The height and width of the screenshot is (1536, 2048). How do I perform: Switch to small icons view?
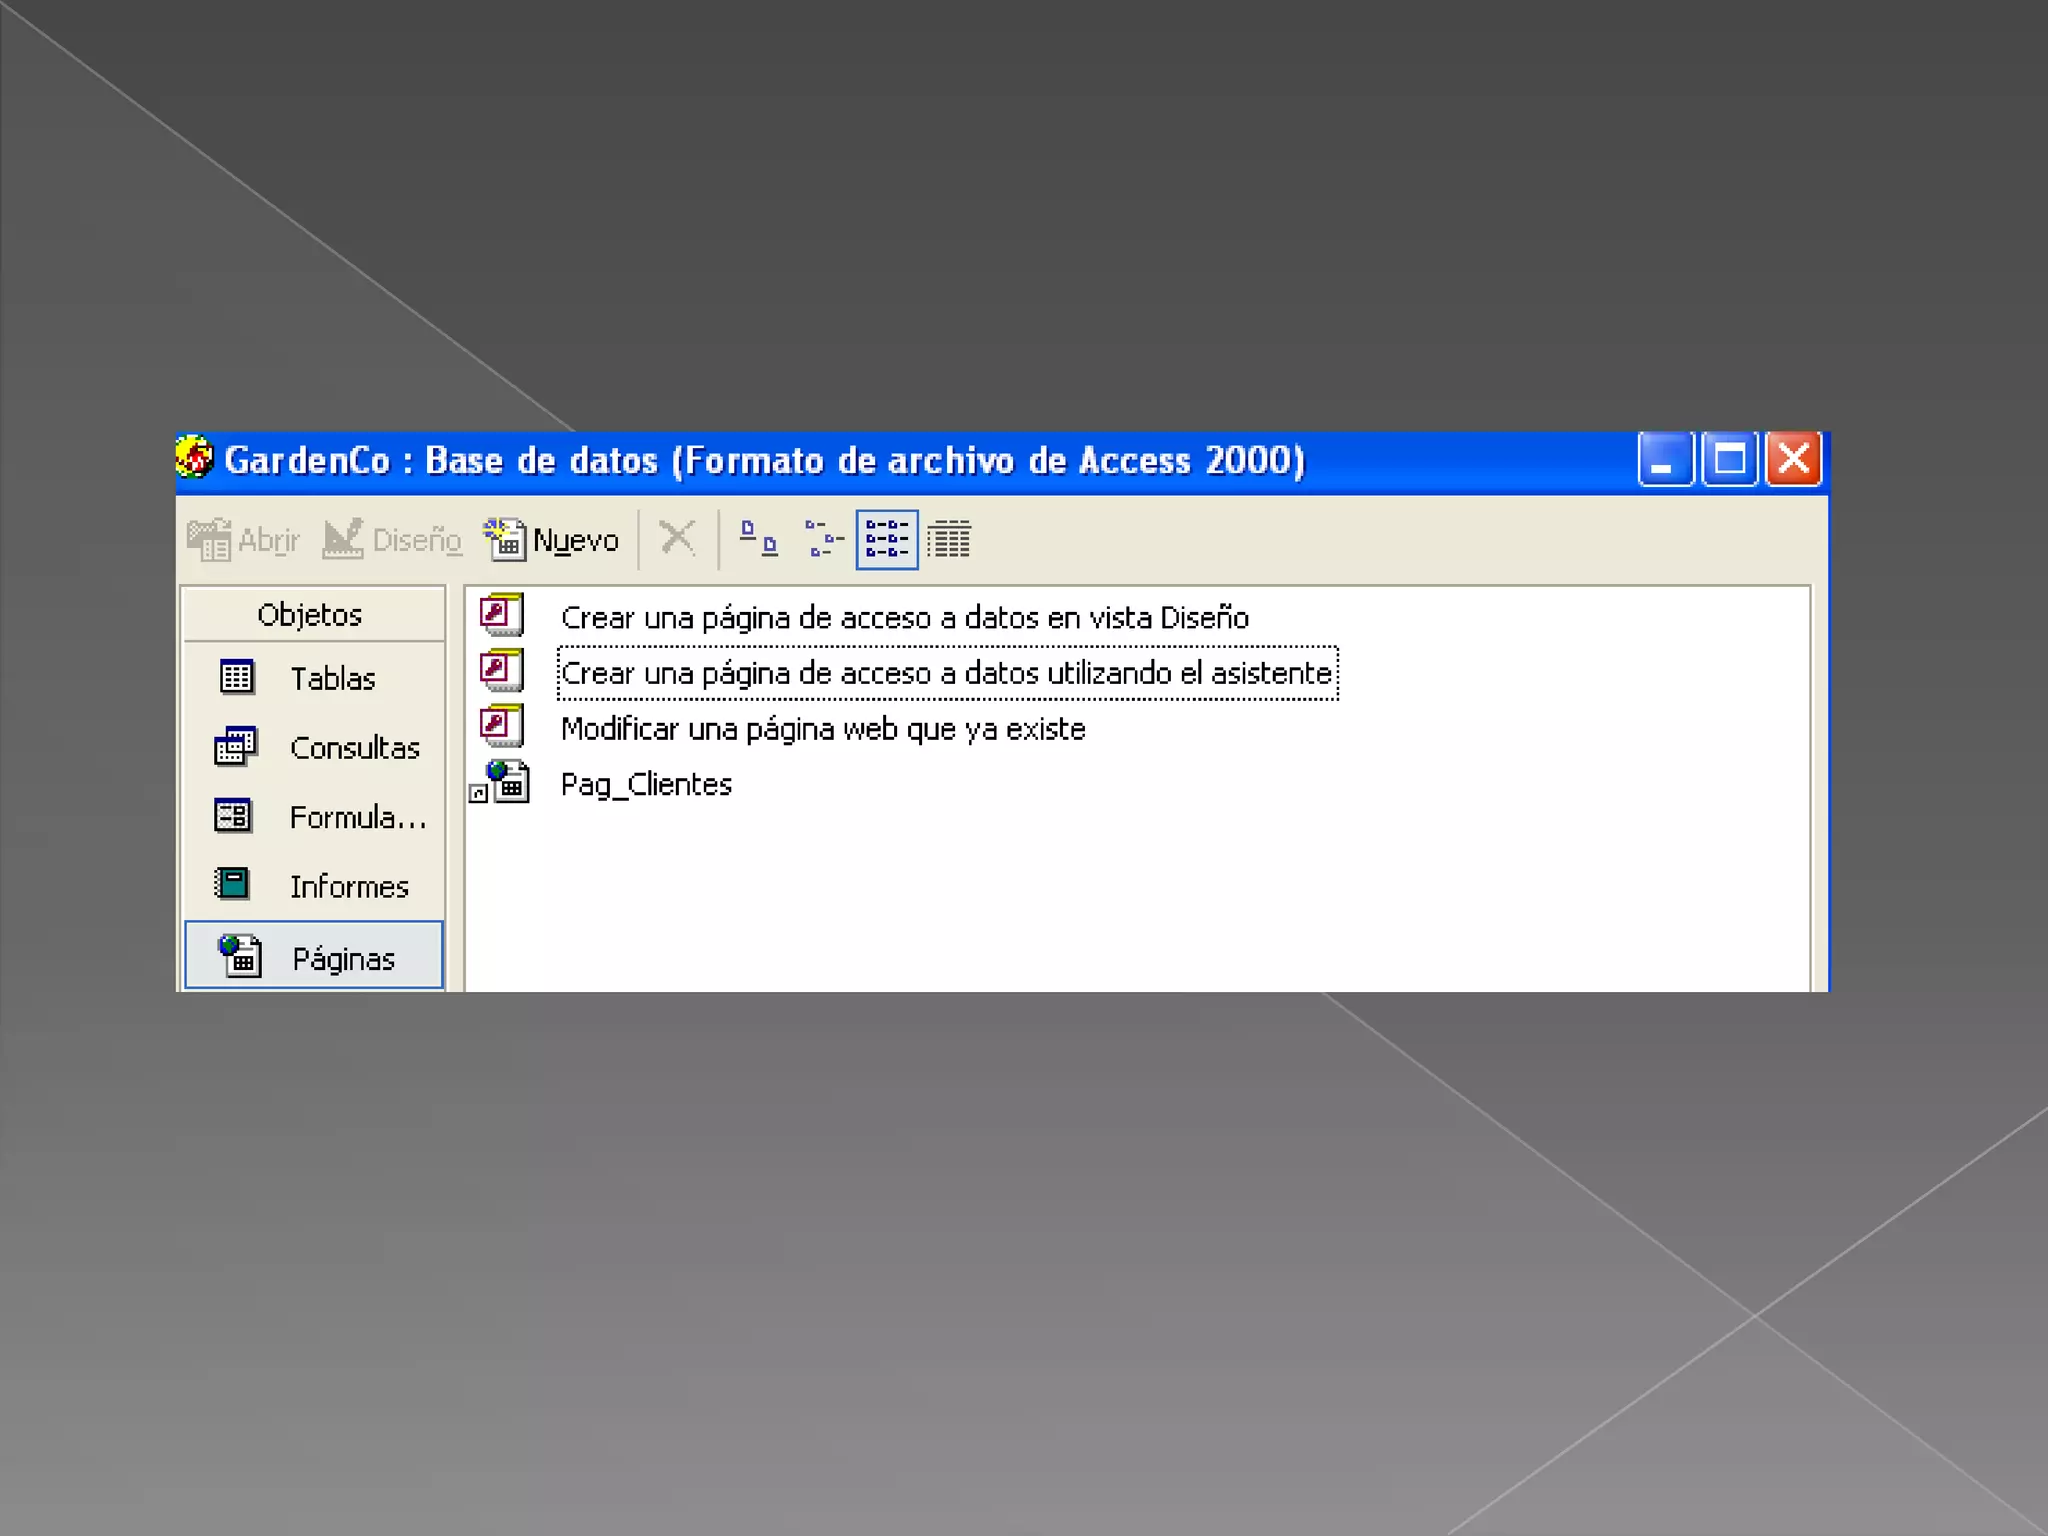[x=824, y=539]
